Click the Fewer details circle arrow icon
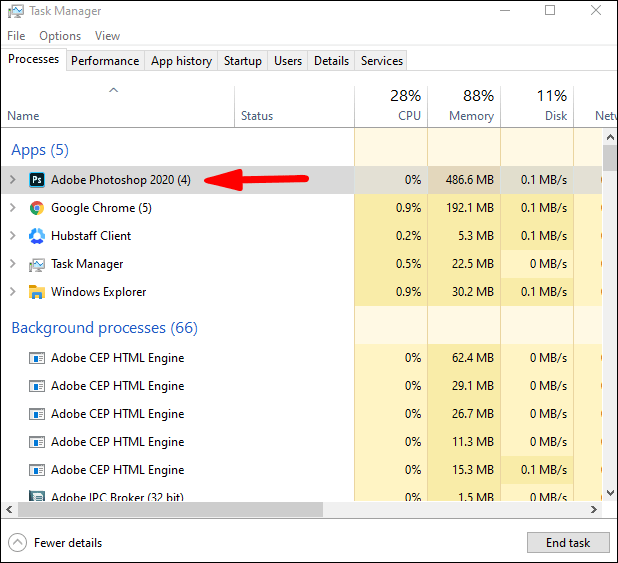The height and width of the screenshot is (563, 618). [x=17, y=543]
